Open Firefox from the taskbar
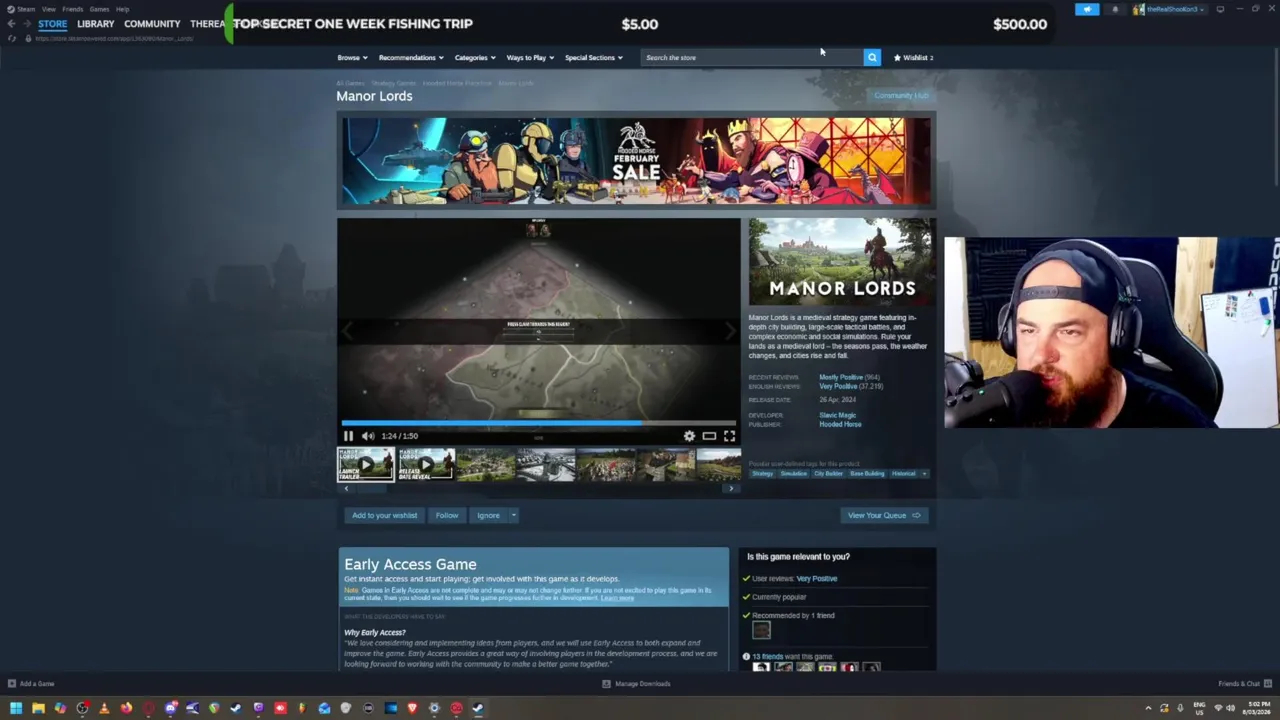The height and width of the screenshot is (720, 1280). (126, 708)
